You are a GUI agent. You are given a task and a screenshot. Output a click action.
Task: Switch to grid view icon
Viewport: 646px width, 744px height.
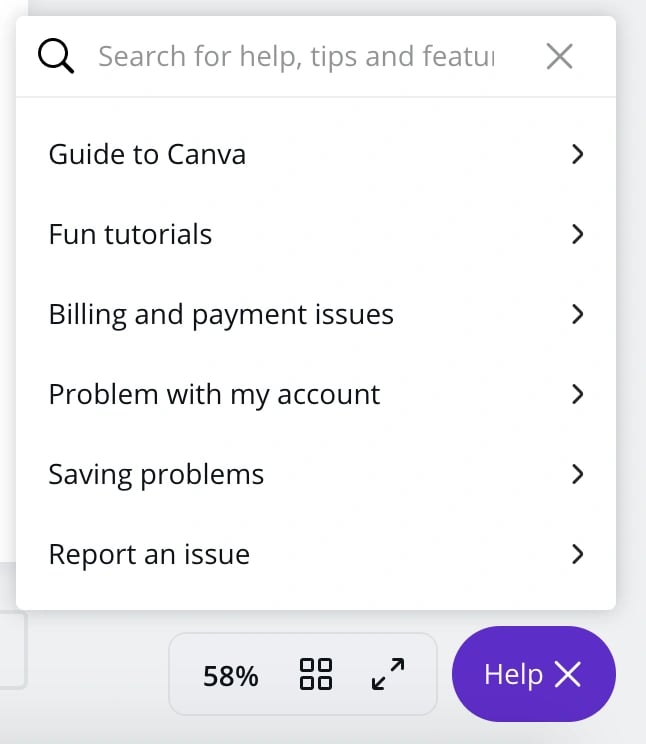(x=316, y=674)
